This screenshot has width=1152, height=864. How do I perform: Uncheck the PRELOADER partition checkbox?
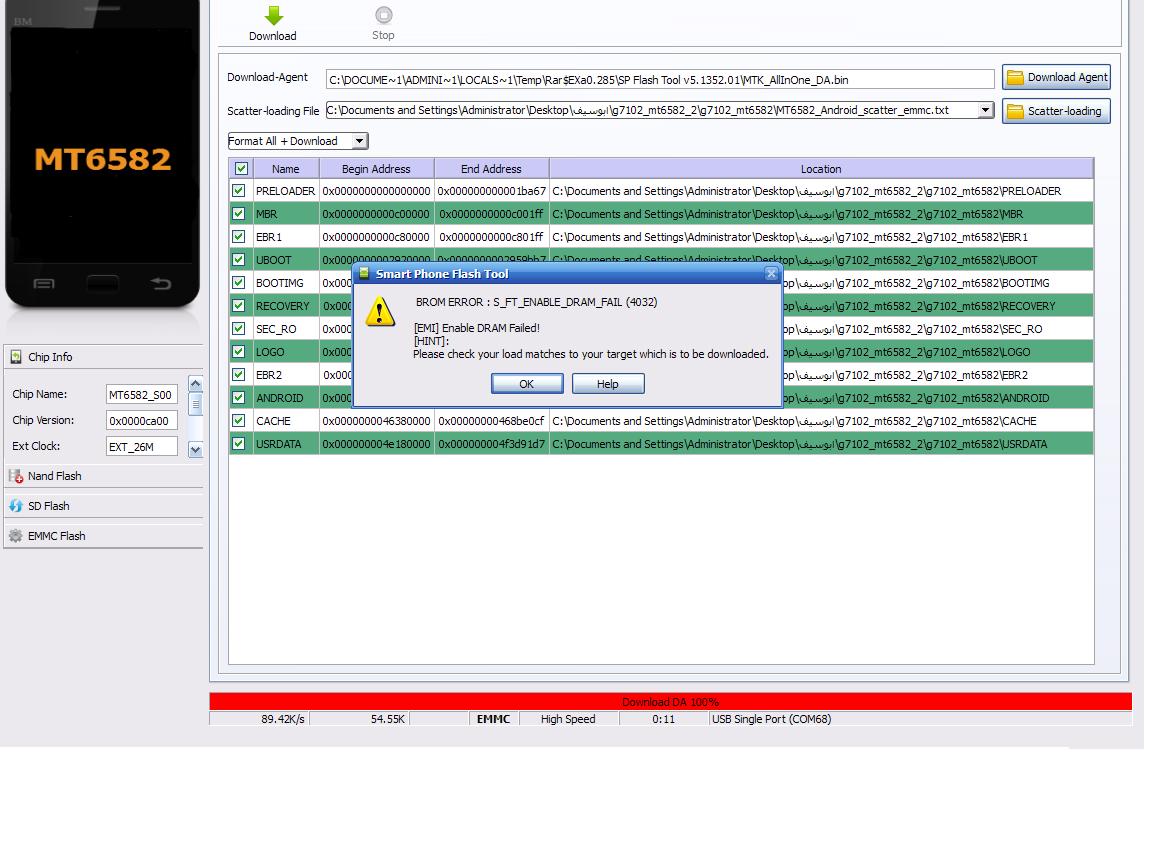click(239, 191)
